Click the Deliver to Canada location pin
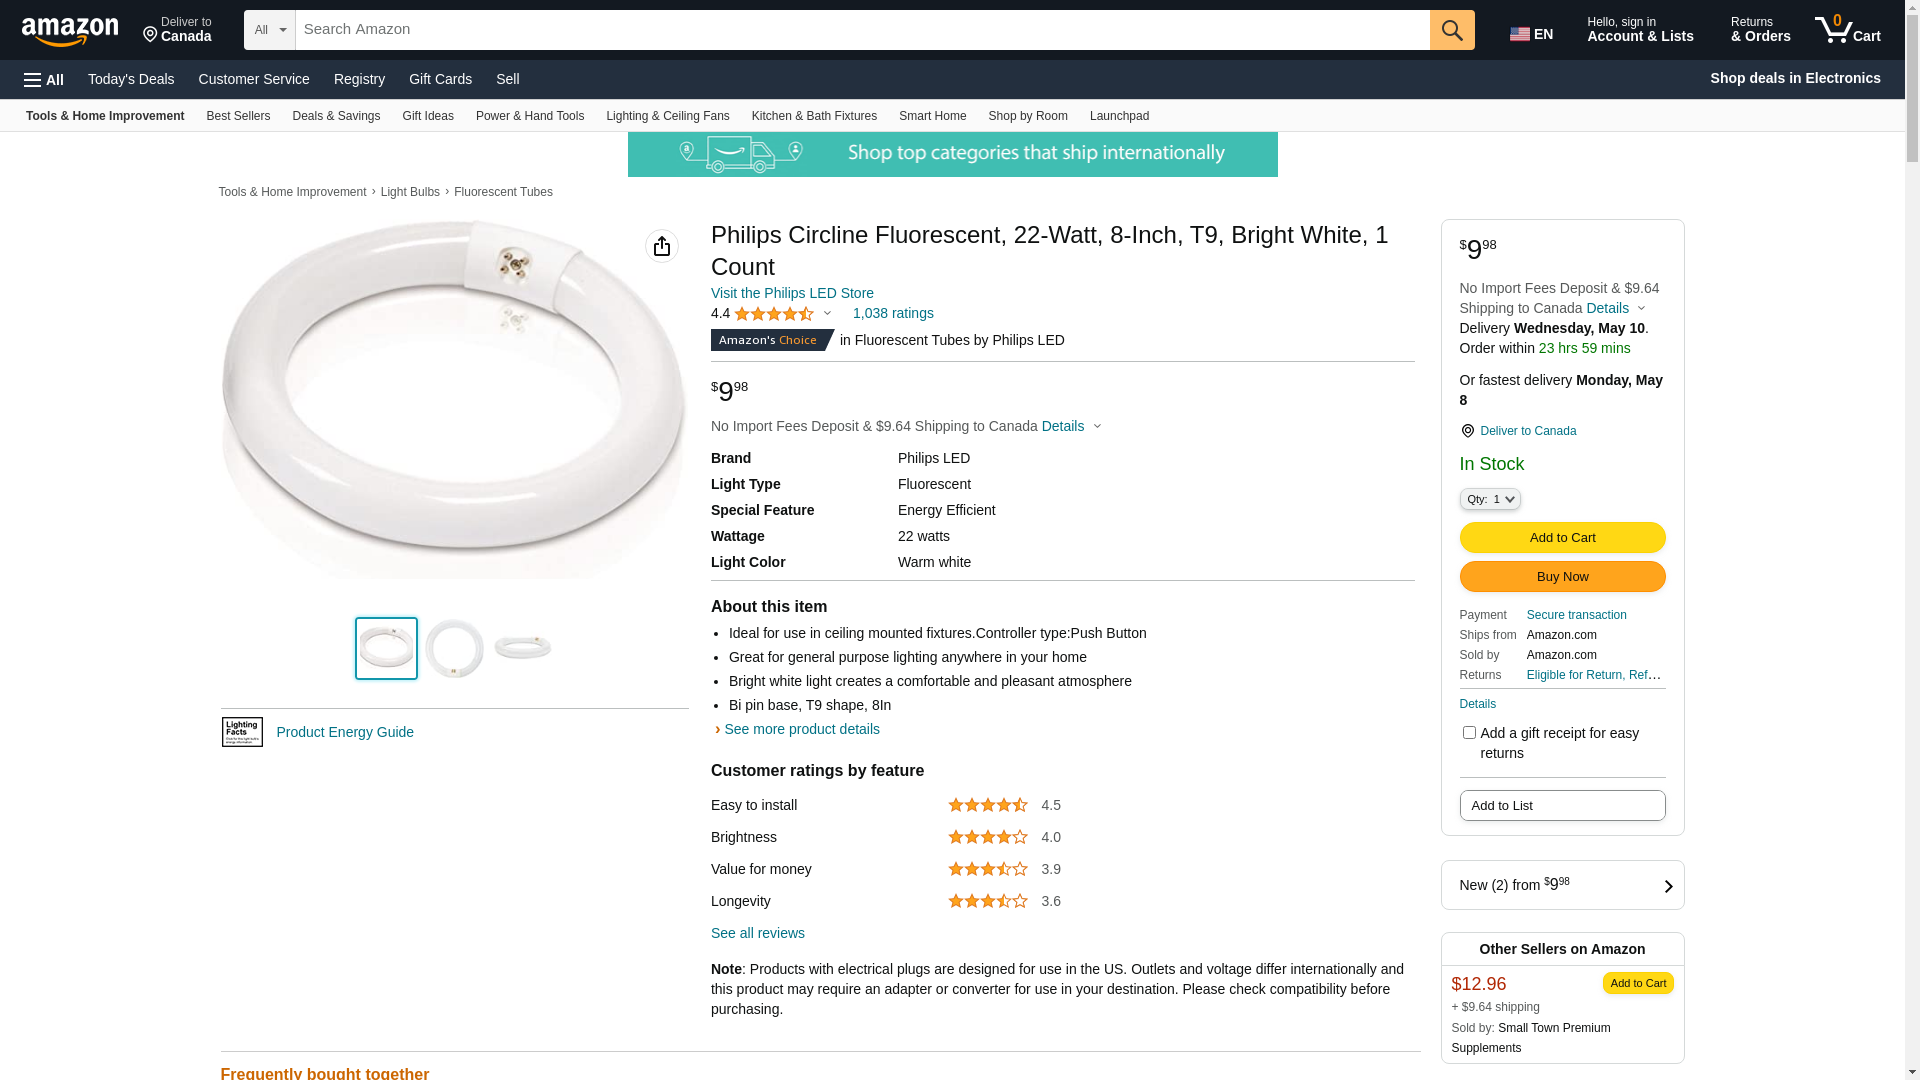The height and width of the screenshot is (1080, 1920). [1468, 431]
